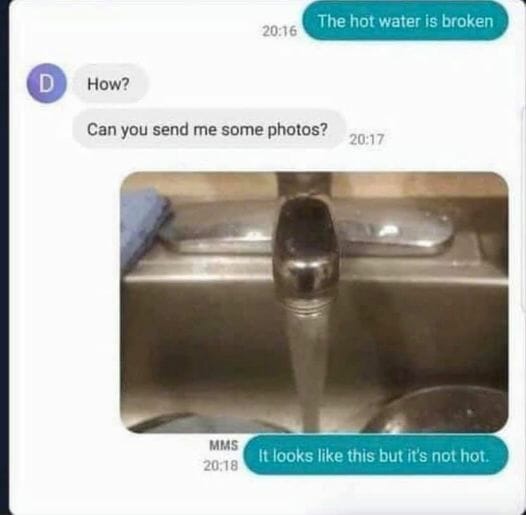This screenshot has height=515, width=526.
Task: Select "The hot water is broken" message bubble
Action: click(405, 21)
